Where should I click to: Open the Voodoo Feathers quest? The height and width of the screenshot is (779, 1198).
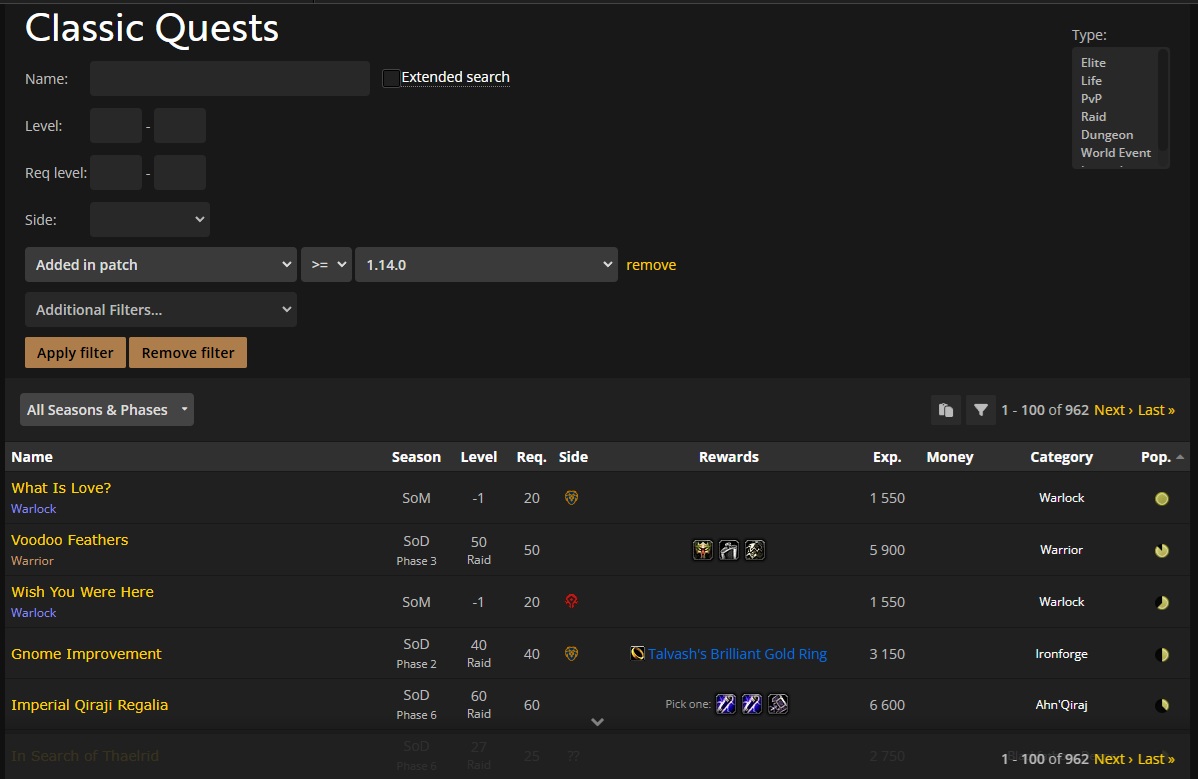70,540
